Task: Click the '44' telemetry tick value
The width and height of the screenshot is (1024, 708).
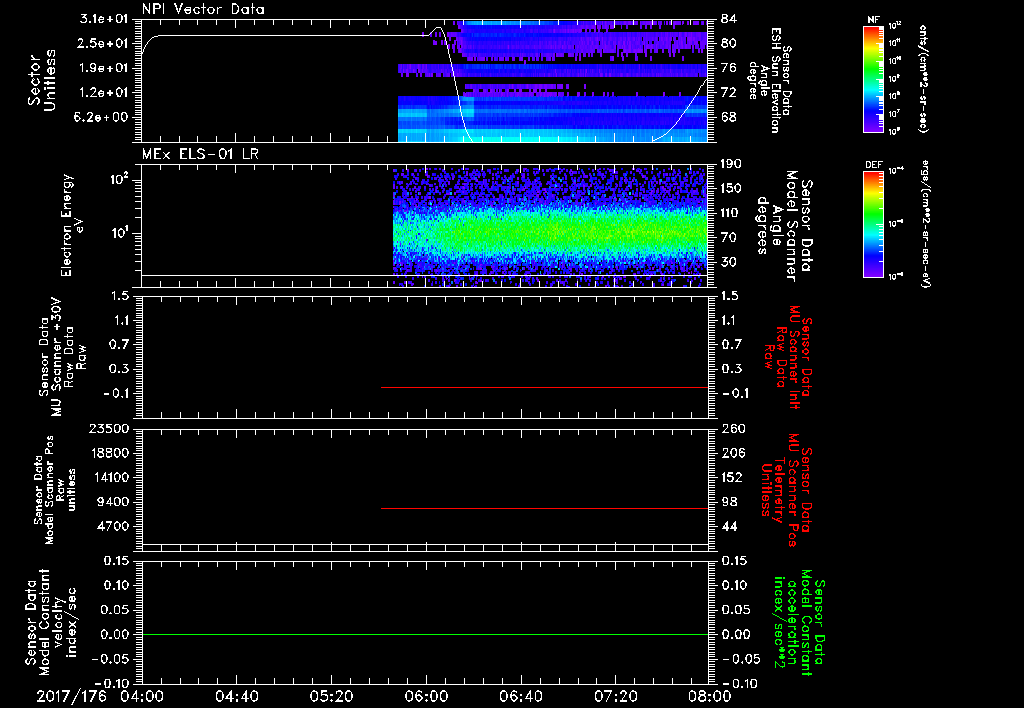Action: coord(729,526)
